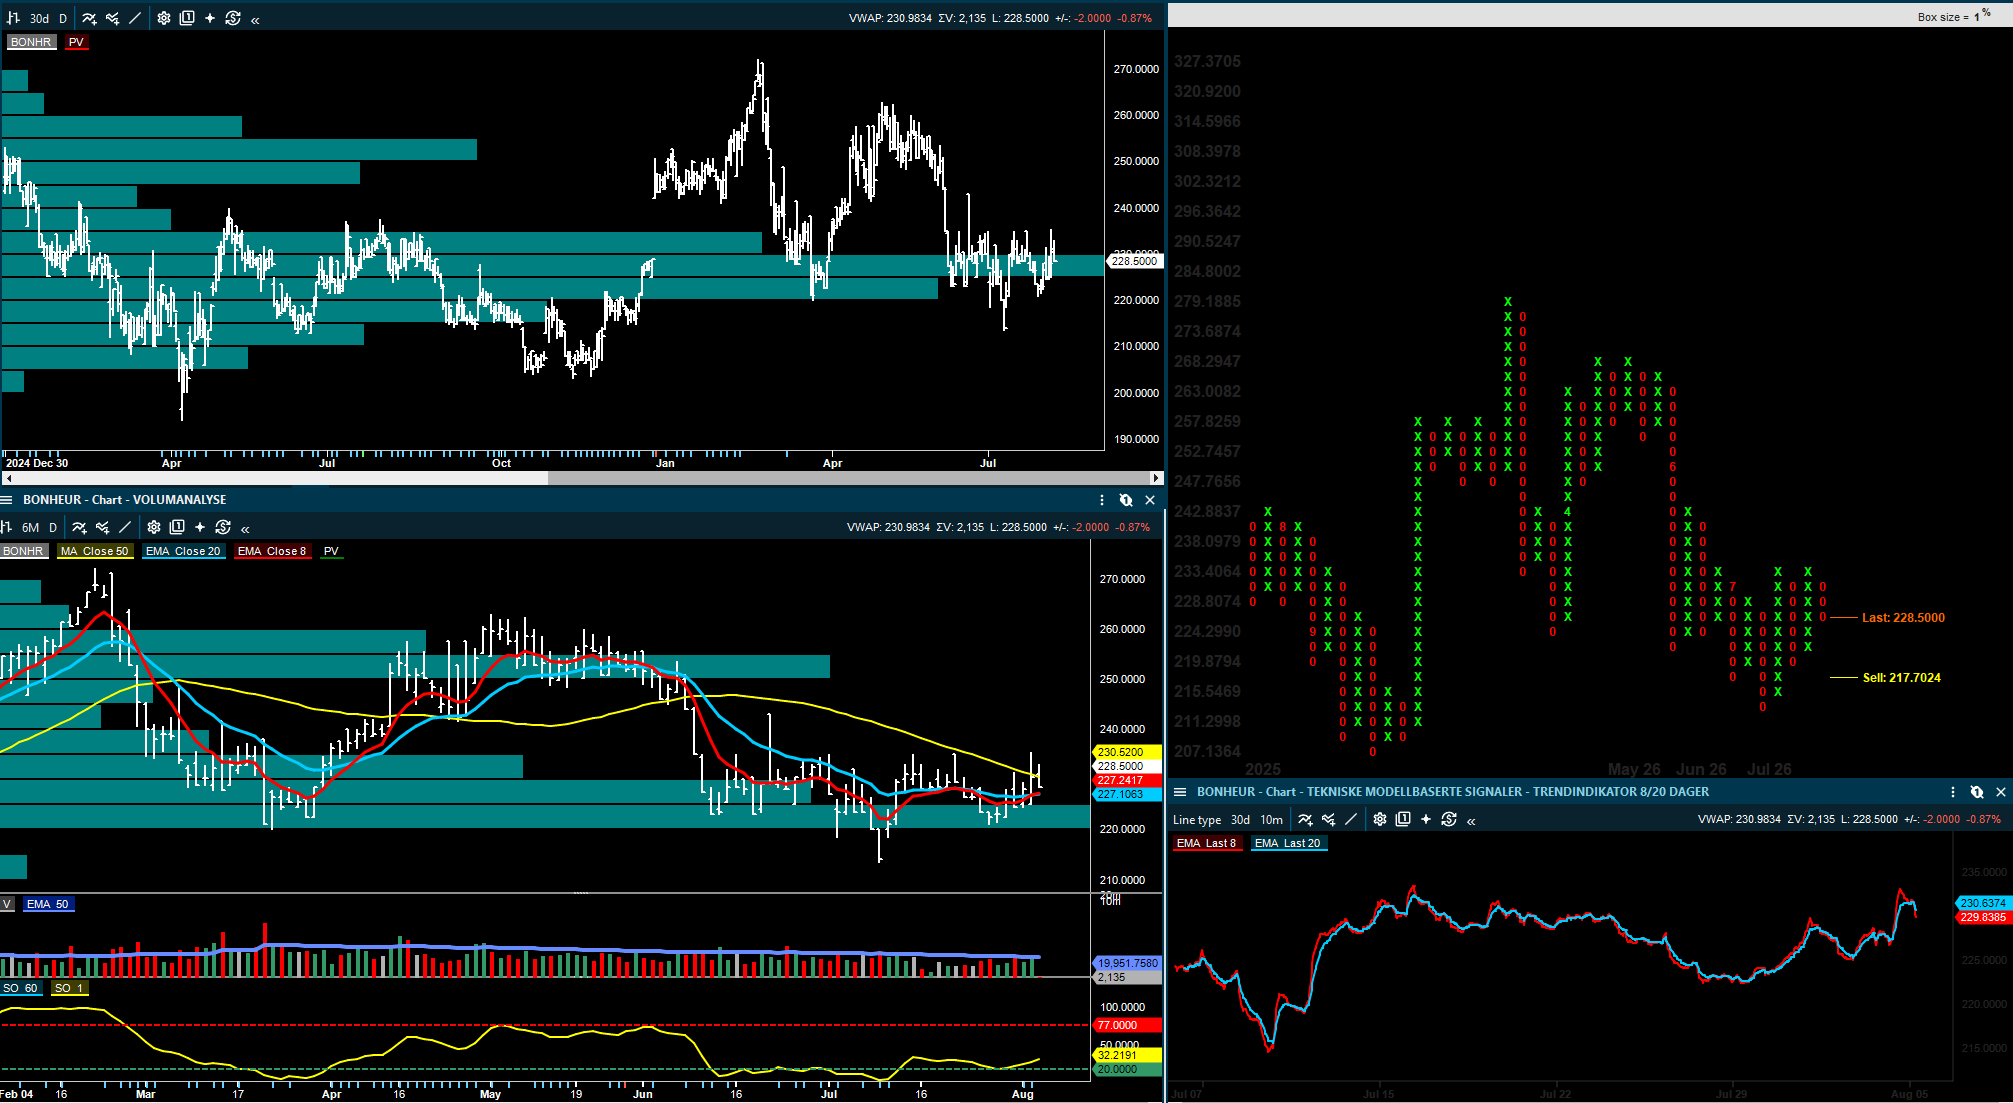
Task: Collapse TRENDINDIKATOR toolbar with double chevron
Action: click(1471, 820)
